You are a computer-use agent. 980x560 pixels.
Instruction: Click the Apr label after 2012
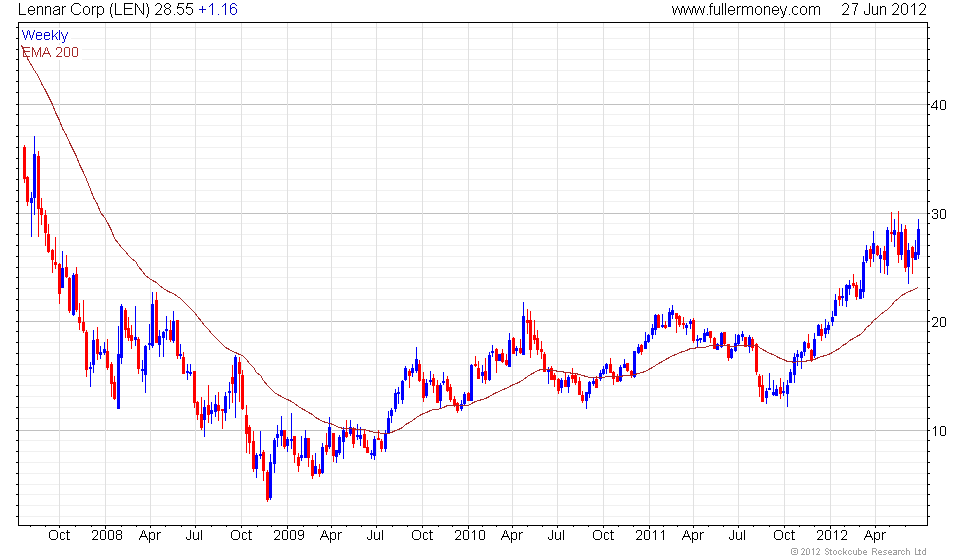pos(875,536)
